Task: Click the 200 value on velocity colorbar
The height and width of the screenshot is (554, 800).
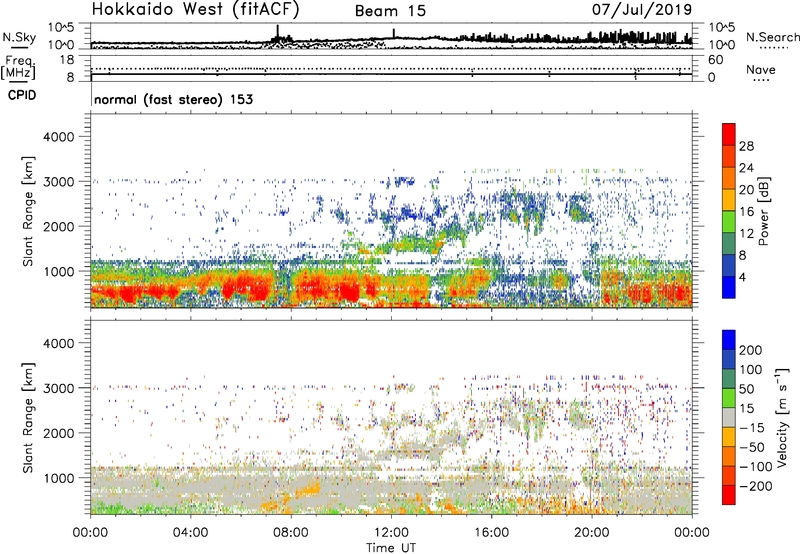Action: pyautogui.click(x=751, y=350)
